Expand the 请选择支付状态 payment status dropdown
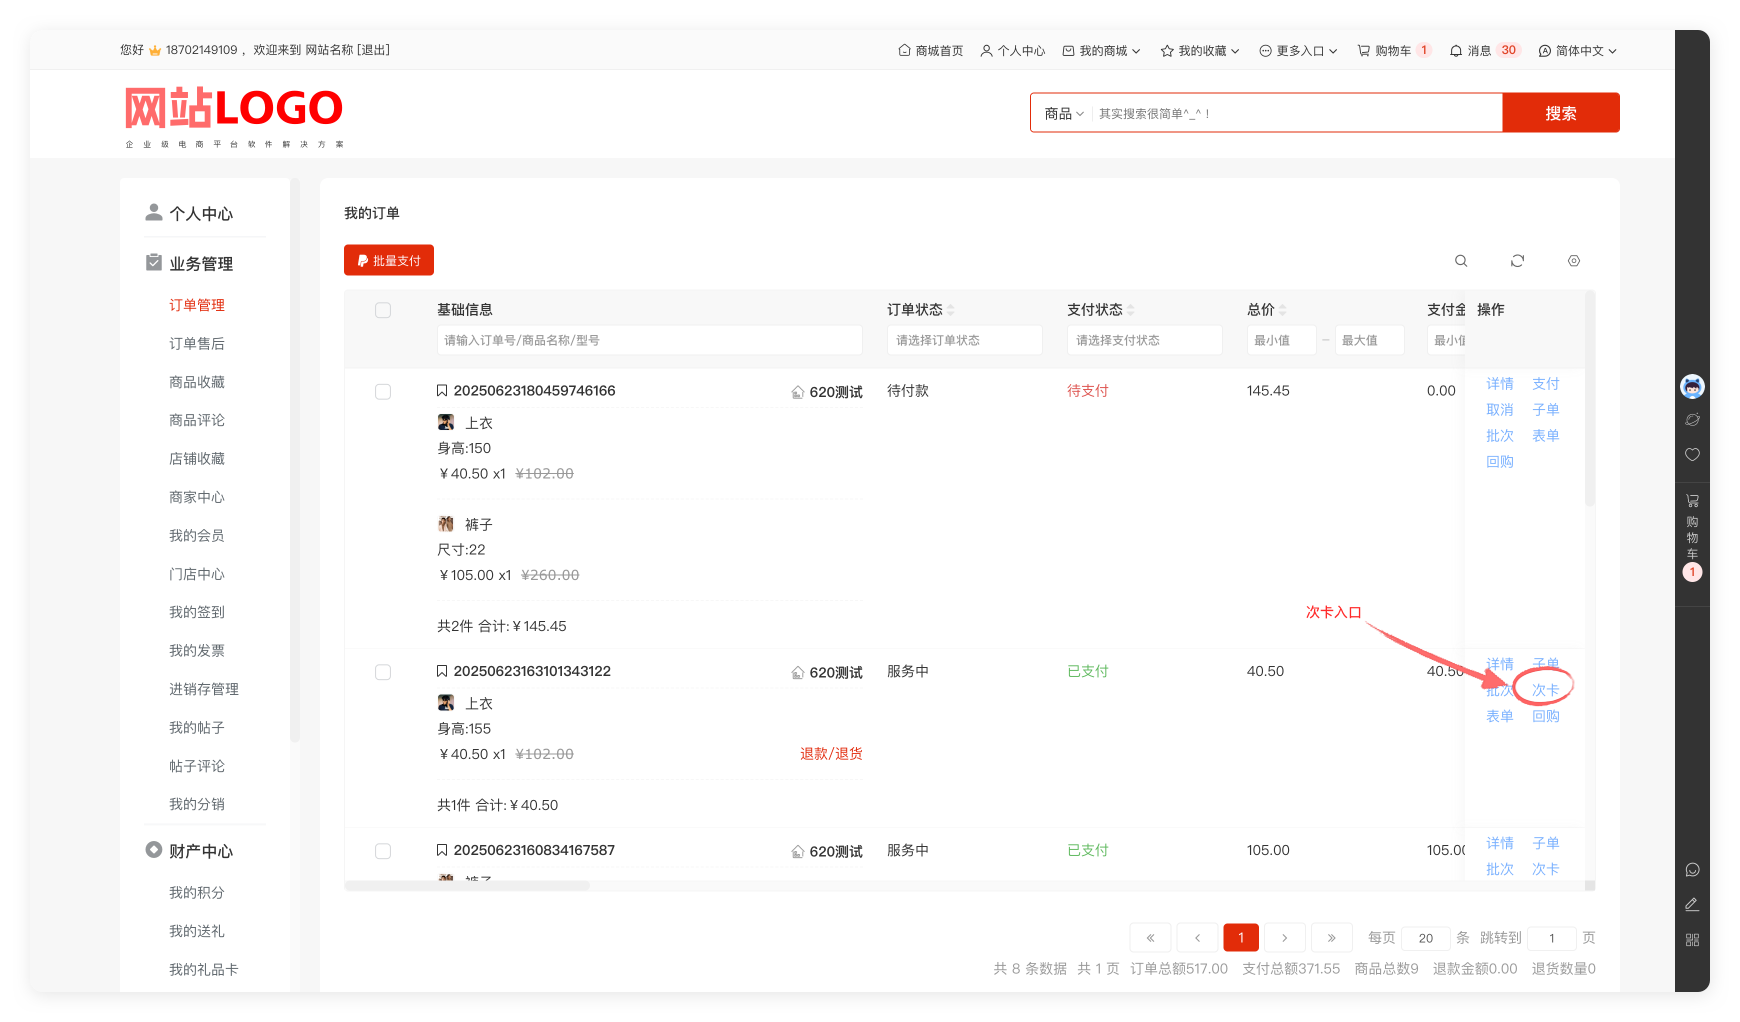Screen dimensions: 1740x1022 pos(1144,340)
